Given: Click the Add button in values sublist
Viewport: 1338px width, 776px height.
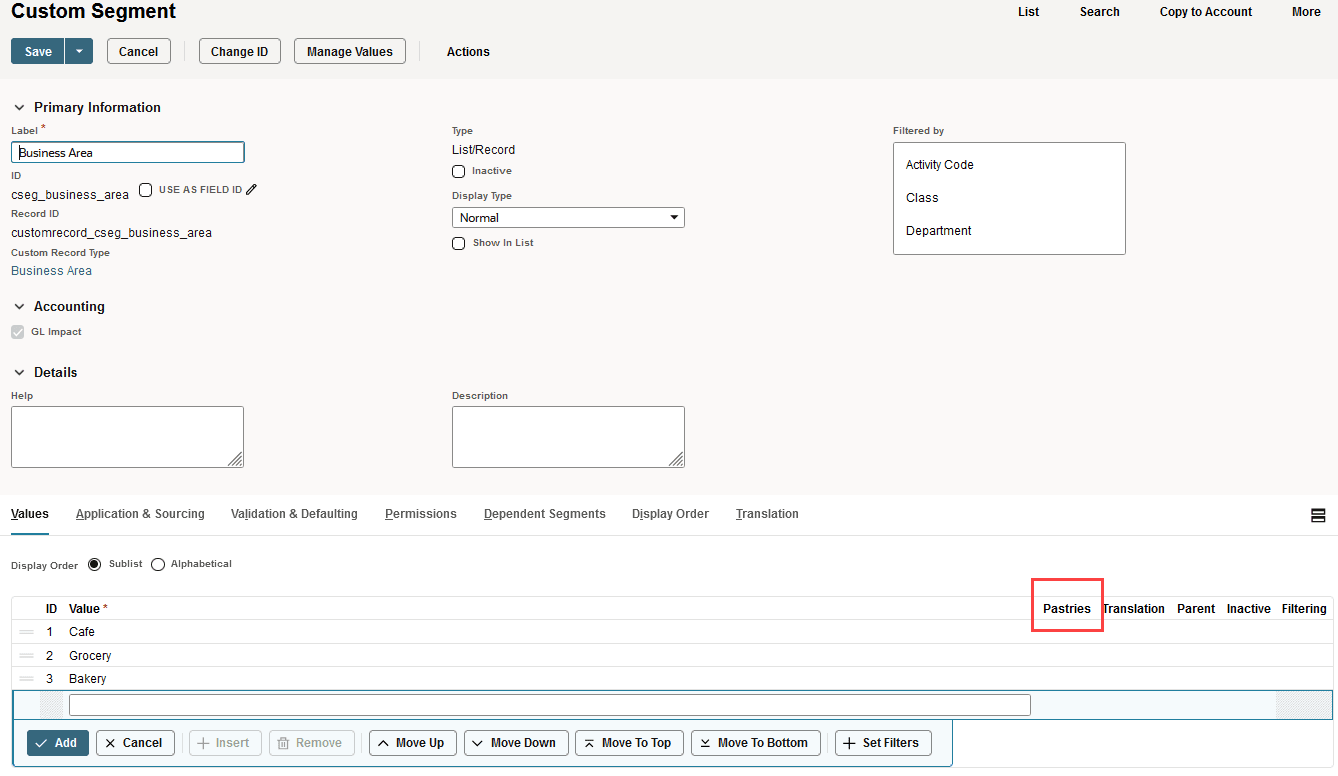Looking at the screenshot, I should pos(58,743).
